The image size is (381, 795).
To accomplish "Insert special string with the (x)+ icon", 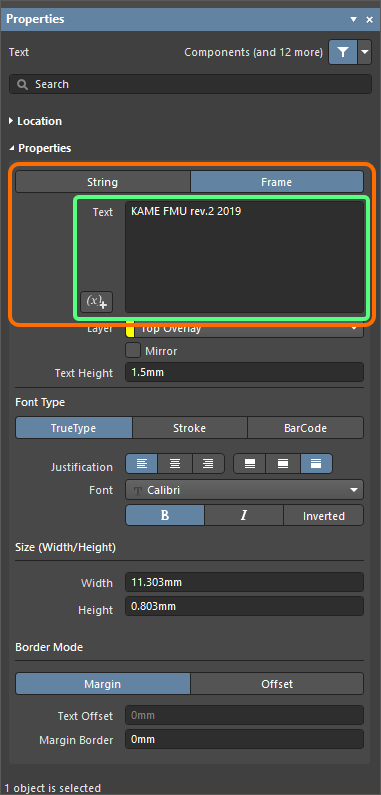I will [x=96, y=302].
